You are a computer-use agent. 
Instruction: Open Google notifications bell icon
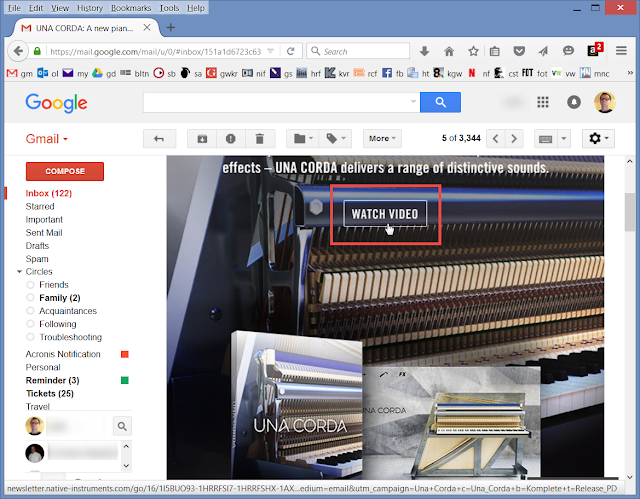tap(573, 102)
